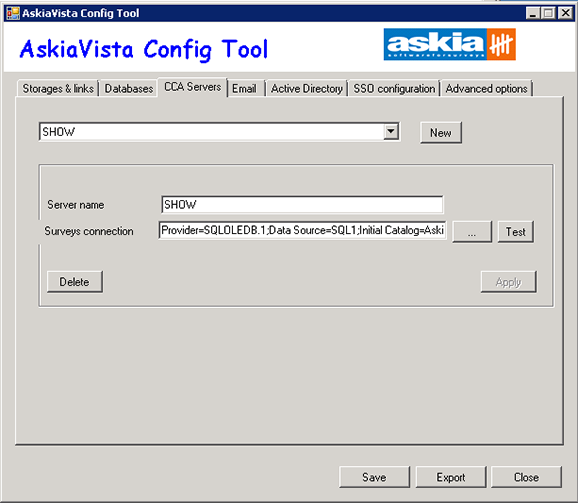578x503 pixels.
Task: Open the Active Directory tab
Action: [307, 89]
